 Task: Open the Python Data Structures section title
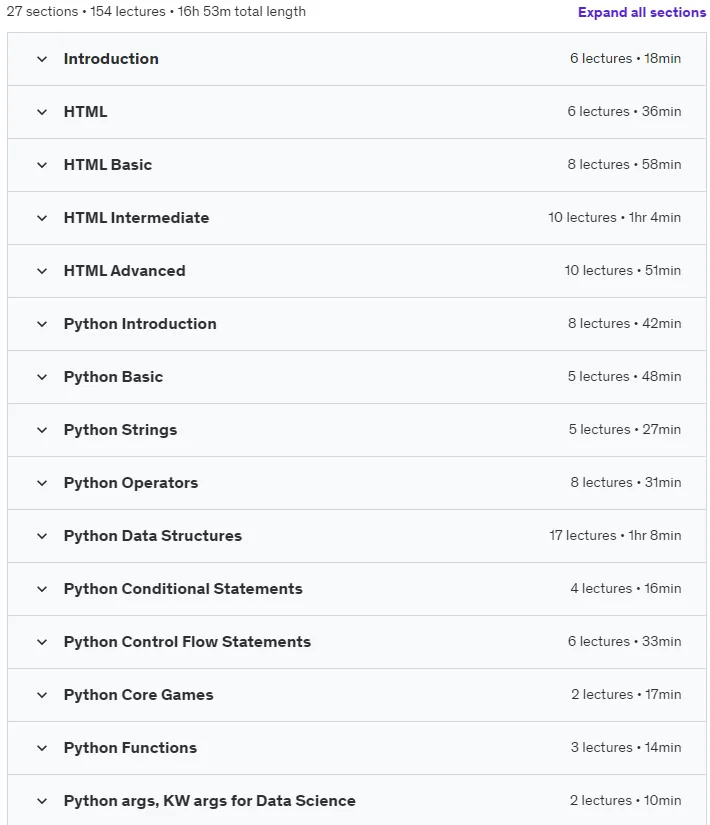(x=153, y=536)
